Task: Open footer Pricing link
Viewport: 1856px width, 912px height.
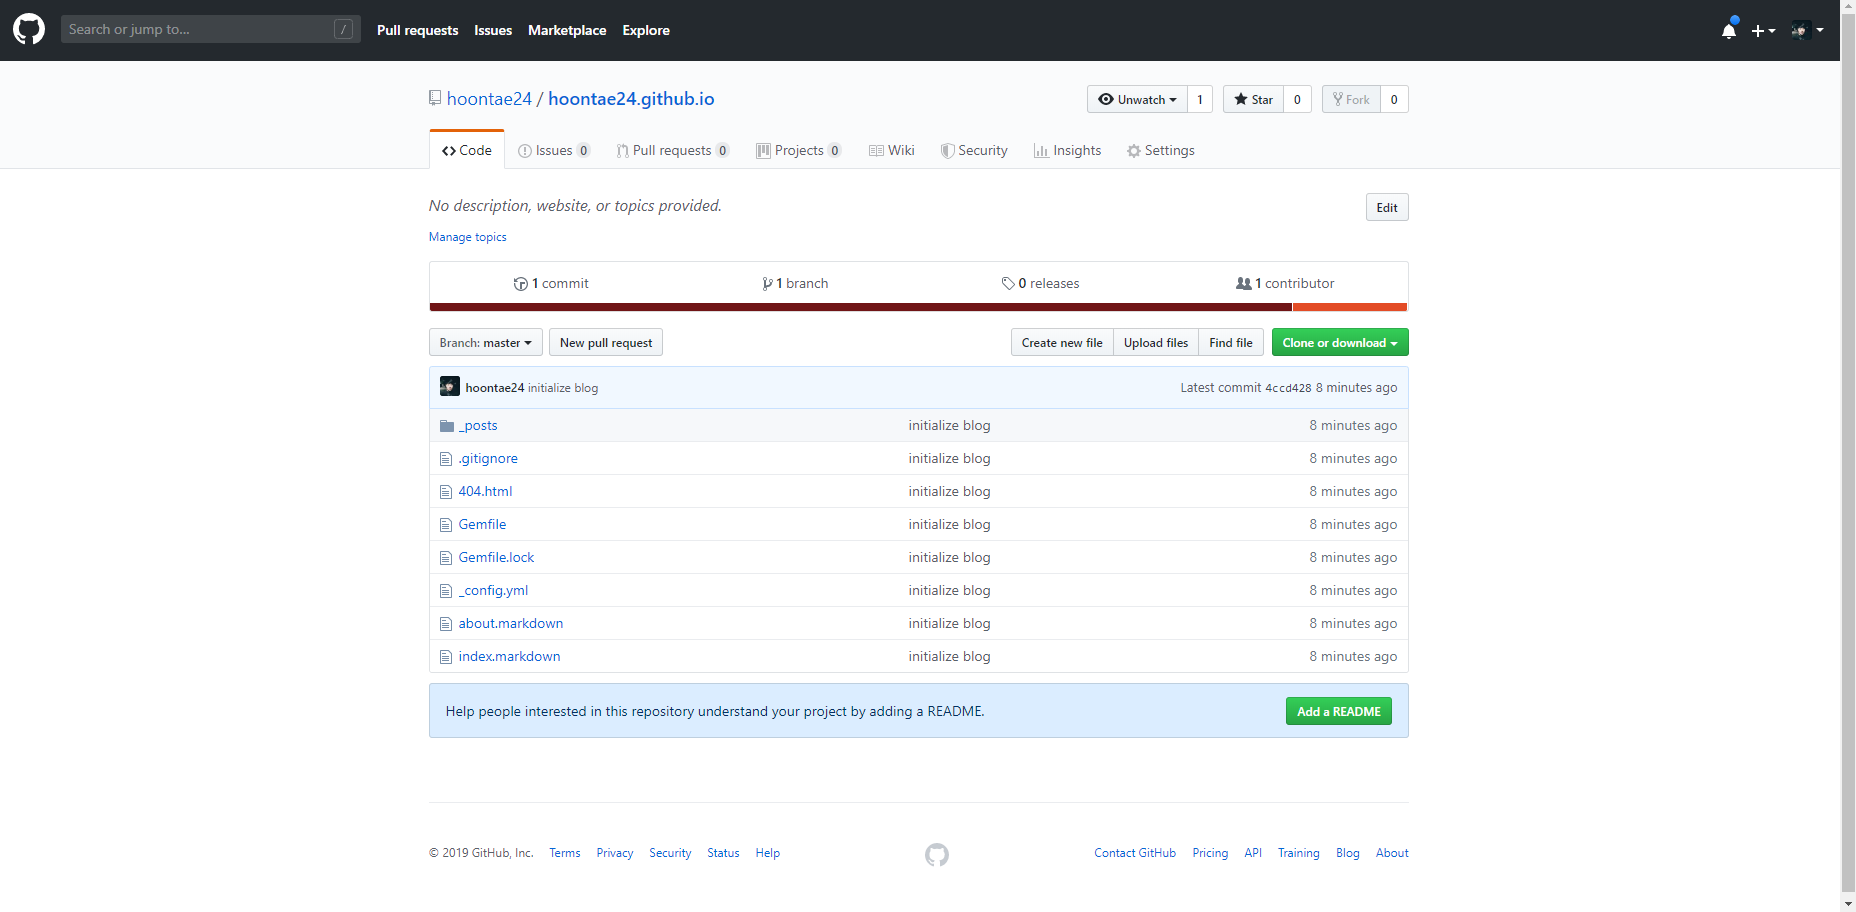Action: click(x=1210, y=853)
